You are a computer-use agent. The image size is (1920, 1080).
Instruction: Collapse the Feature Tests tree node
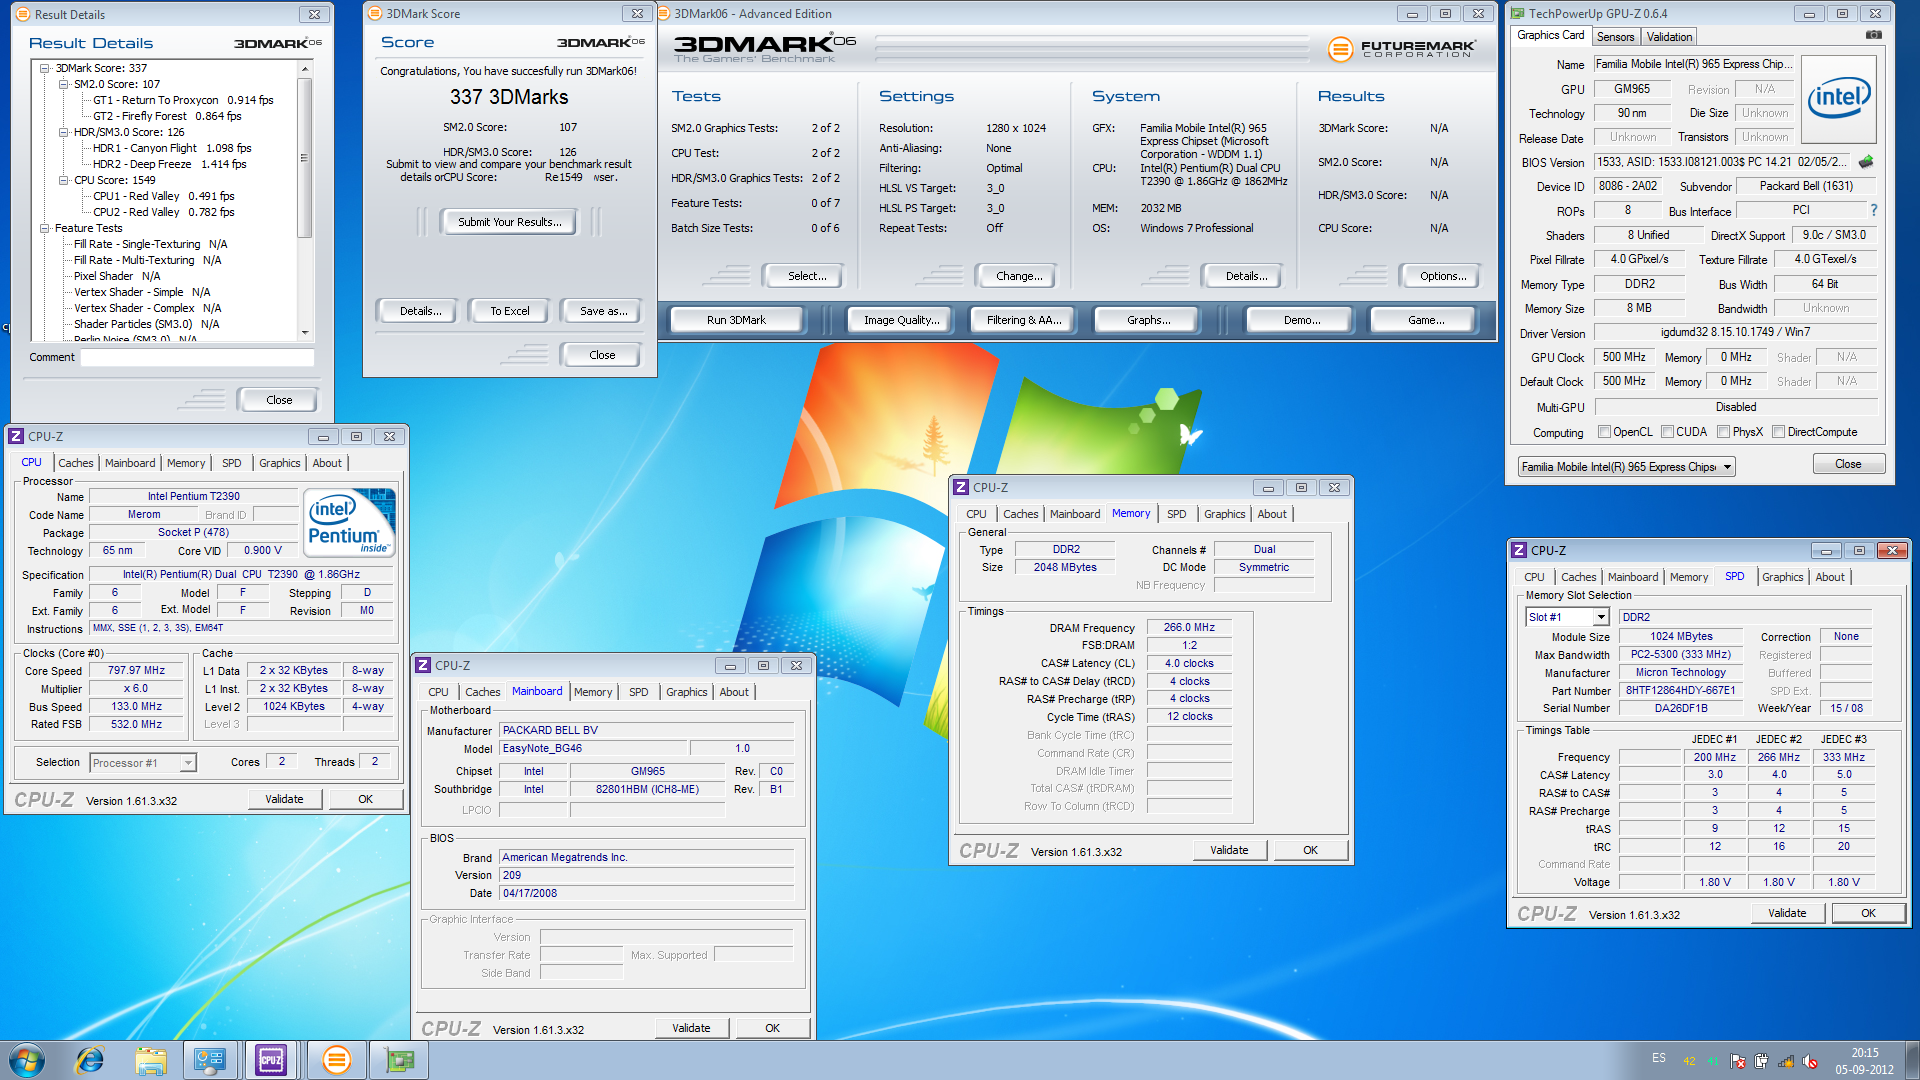(x=45, y=228)
